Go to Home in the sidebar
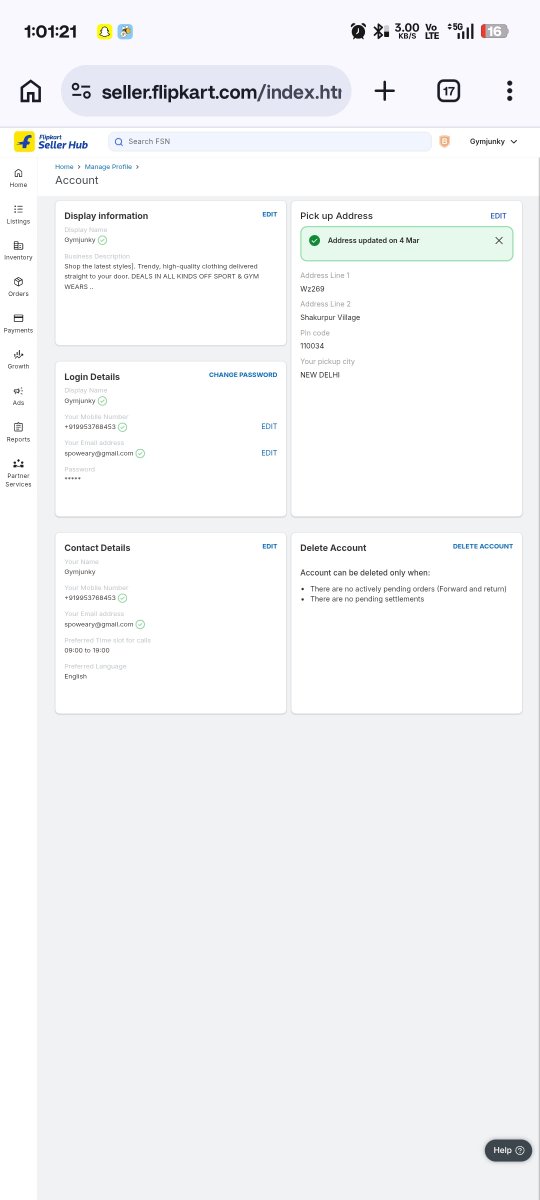 18,178
